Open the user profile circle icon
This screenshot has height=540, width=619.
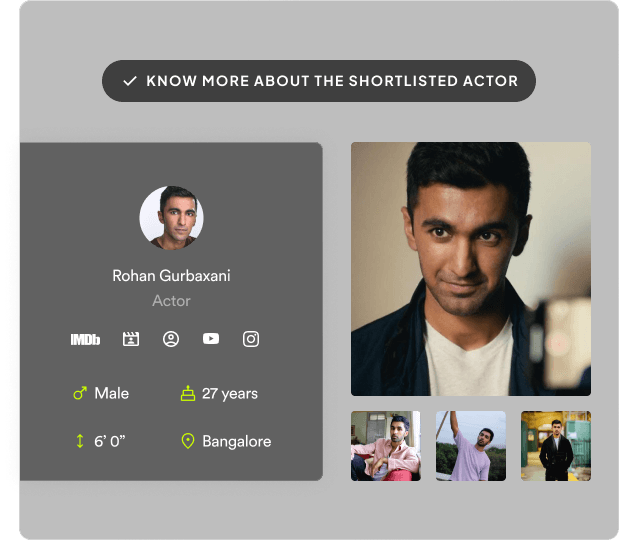pos(171,339)
